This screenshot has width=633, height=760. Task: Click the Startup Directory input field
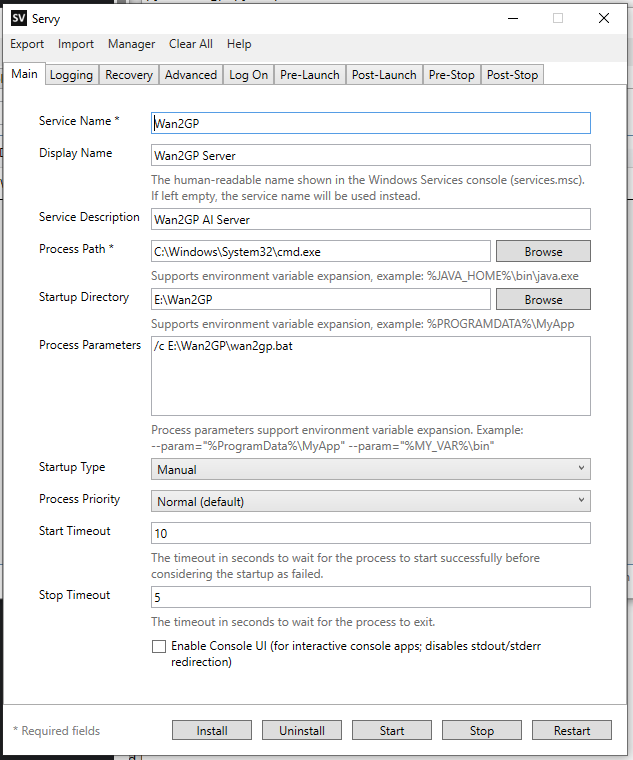(321, 299)
